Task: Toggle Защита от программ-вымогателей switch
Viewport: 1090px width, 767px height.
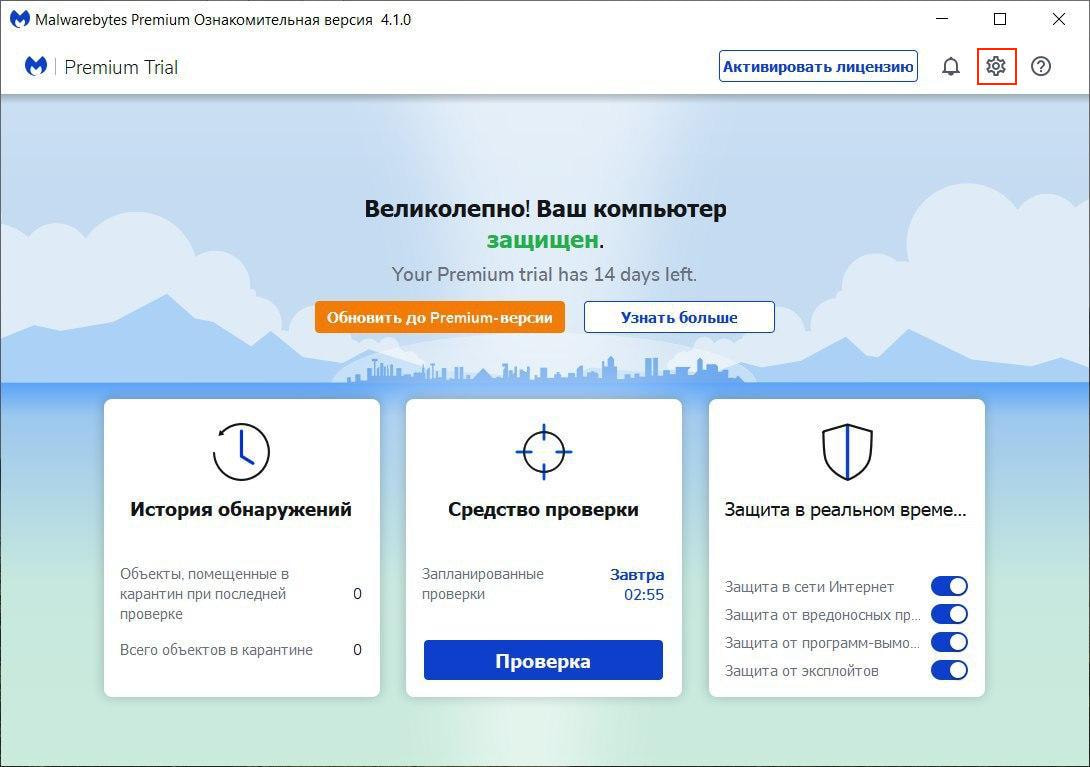Action: click(x=949, y=642)
